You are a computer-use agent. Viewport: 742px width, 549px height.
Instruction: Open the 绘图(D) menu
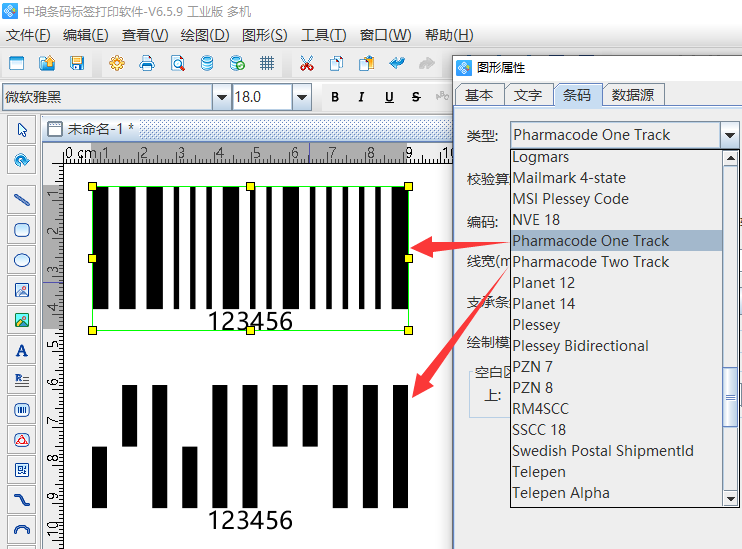pyautogui.click(x=205, y=35)
